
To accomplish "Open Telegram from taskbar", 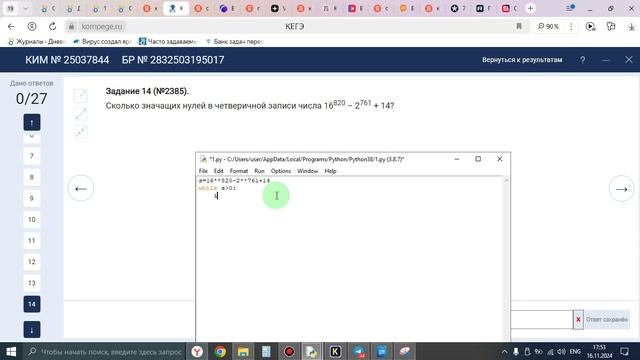I will 359,351.
